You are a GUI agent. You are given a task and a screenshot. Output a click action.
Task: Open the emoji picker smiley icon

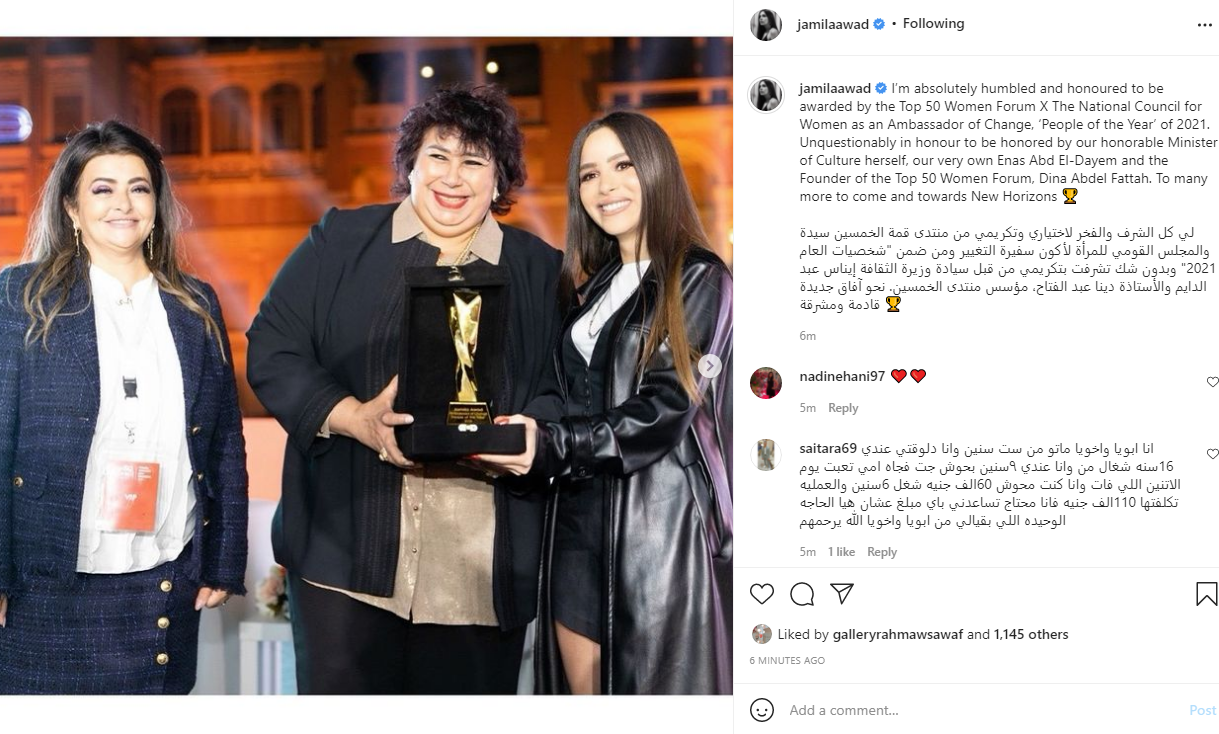(762, 710)
